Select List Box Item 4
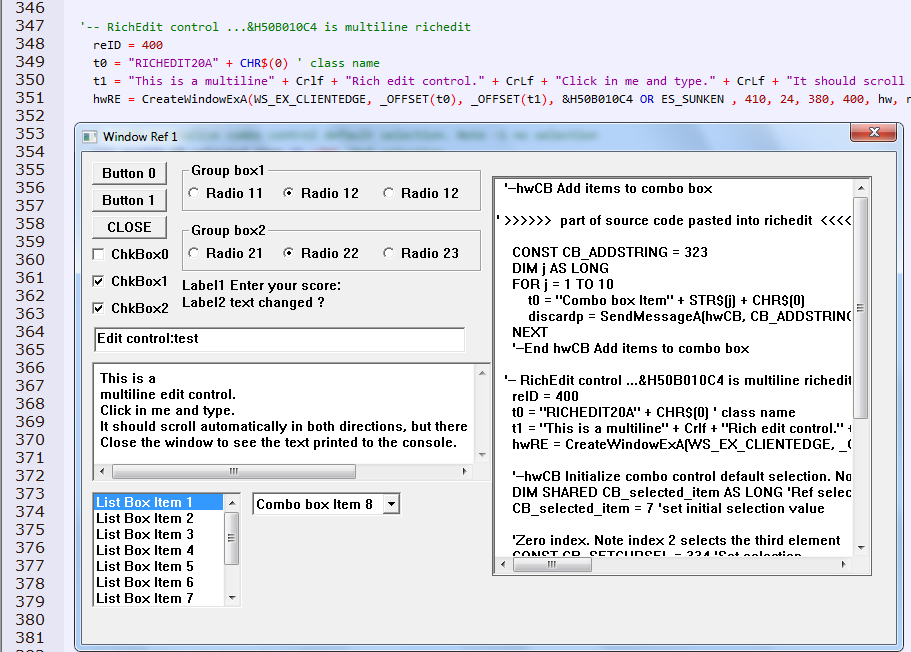The width and height of the screenshot is (911, 652). coord(145,550)
